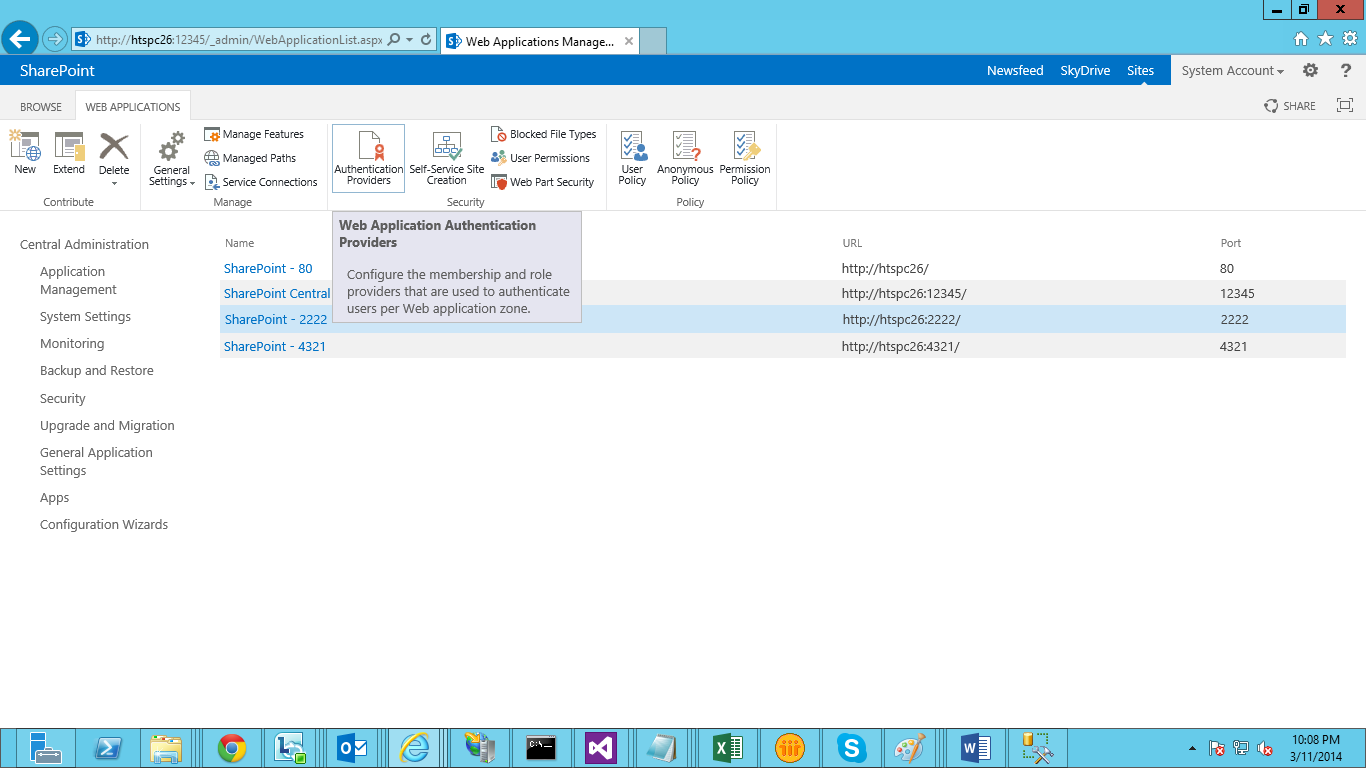Open PowerShell from the taskbar
The height and width of the screenshot is (768, 1366).
tap(107, 748)
